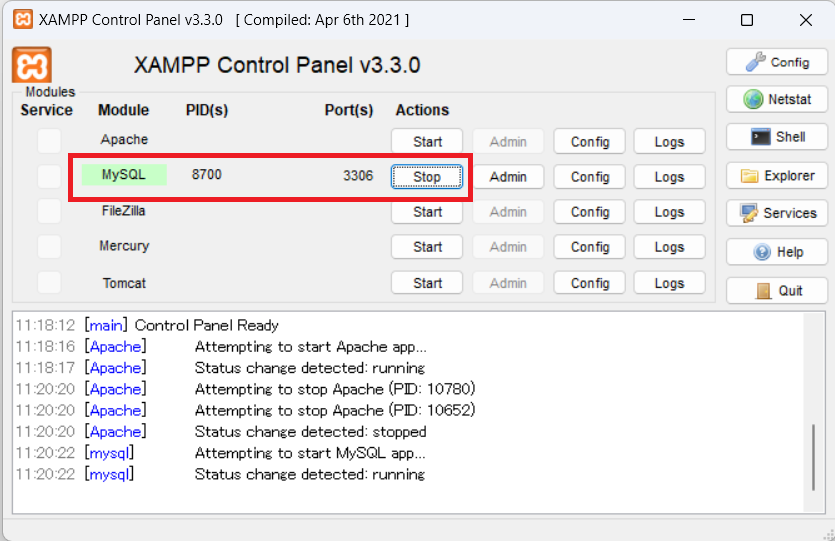Click the XAMPP logo icon
This screenshot has width=835, height=541.
coord(32,65)
